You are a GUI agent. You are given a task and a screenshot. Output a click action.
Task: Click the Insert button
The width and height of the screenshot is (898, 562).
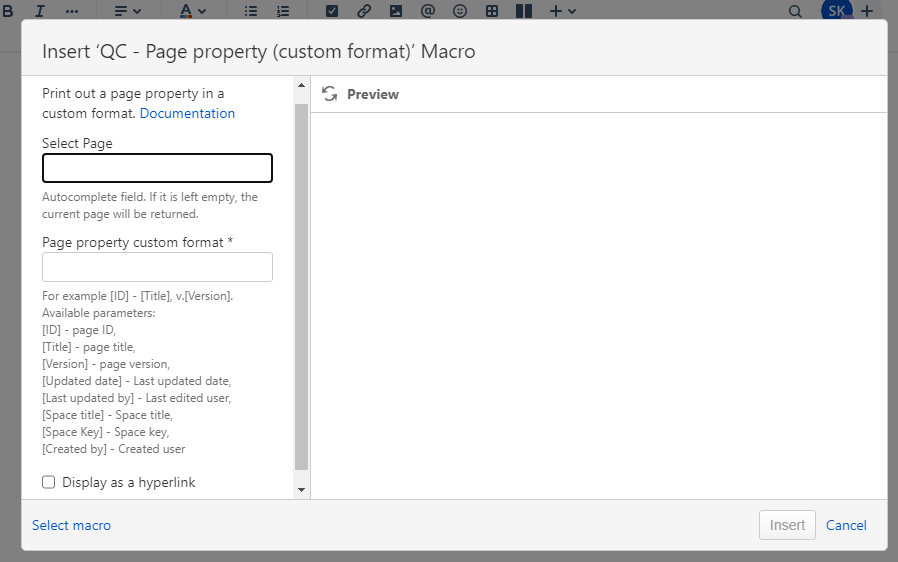pos(787,525)
